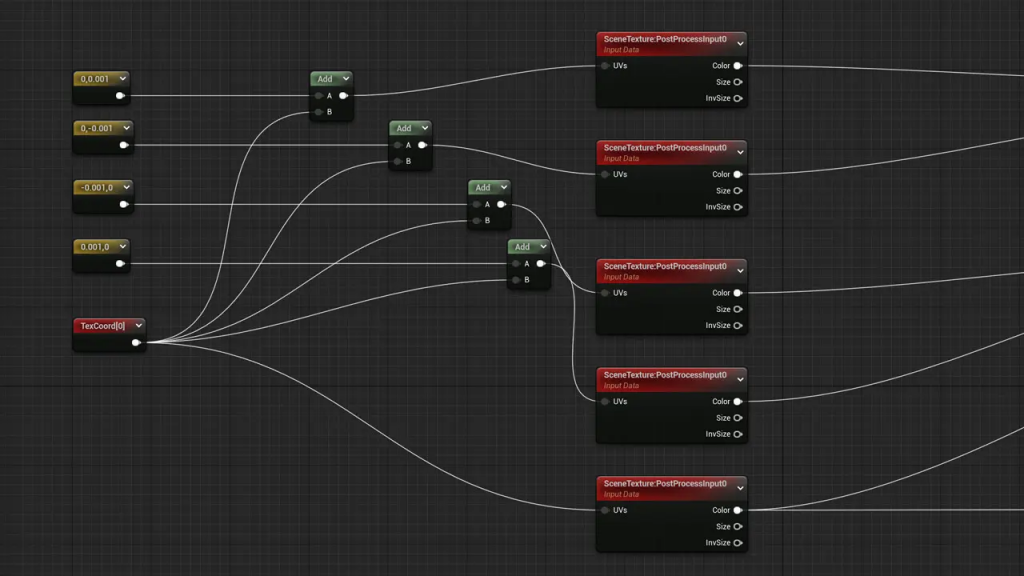Click the A input pin of the topmost Add node
Image resolution: width=1024 pixels, height=576 pixels.
(318, 96)
